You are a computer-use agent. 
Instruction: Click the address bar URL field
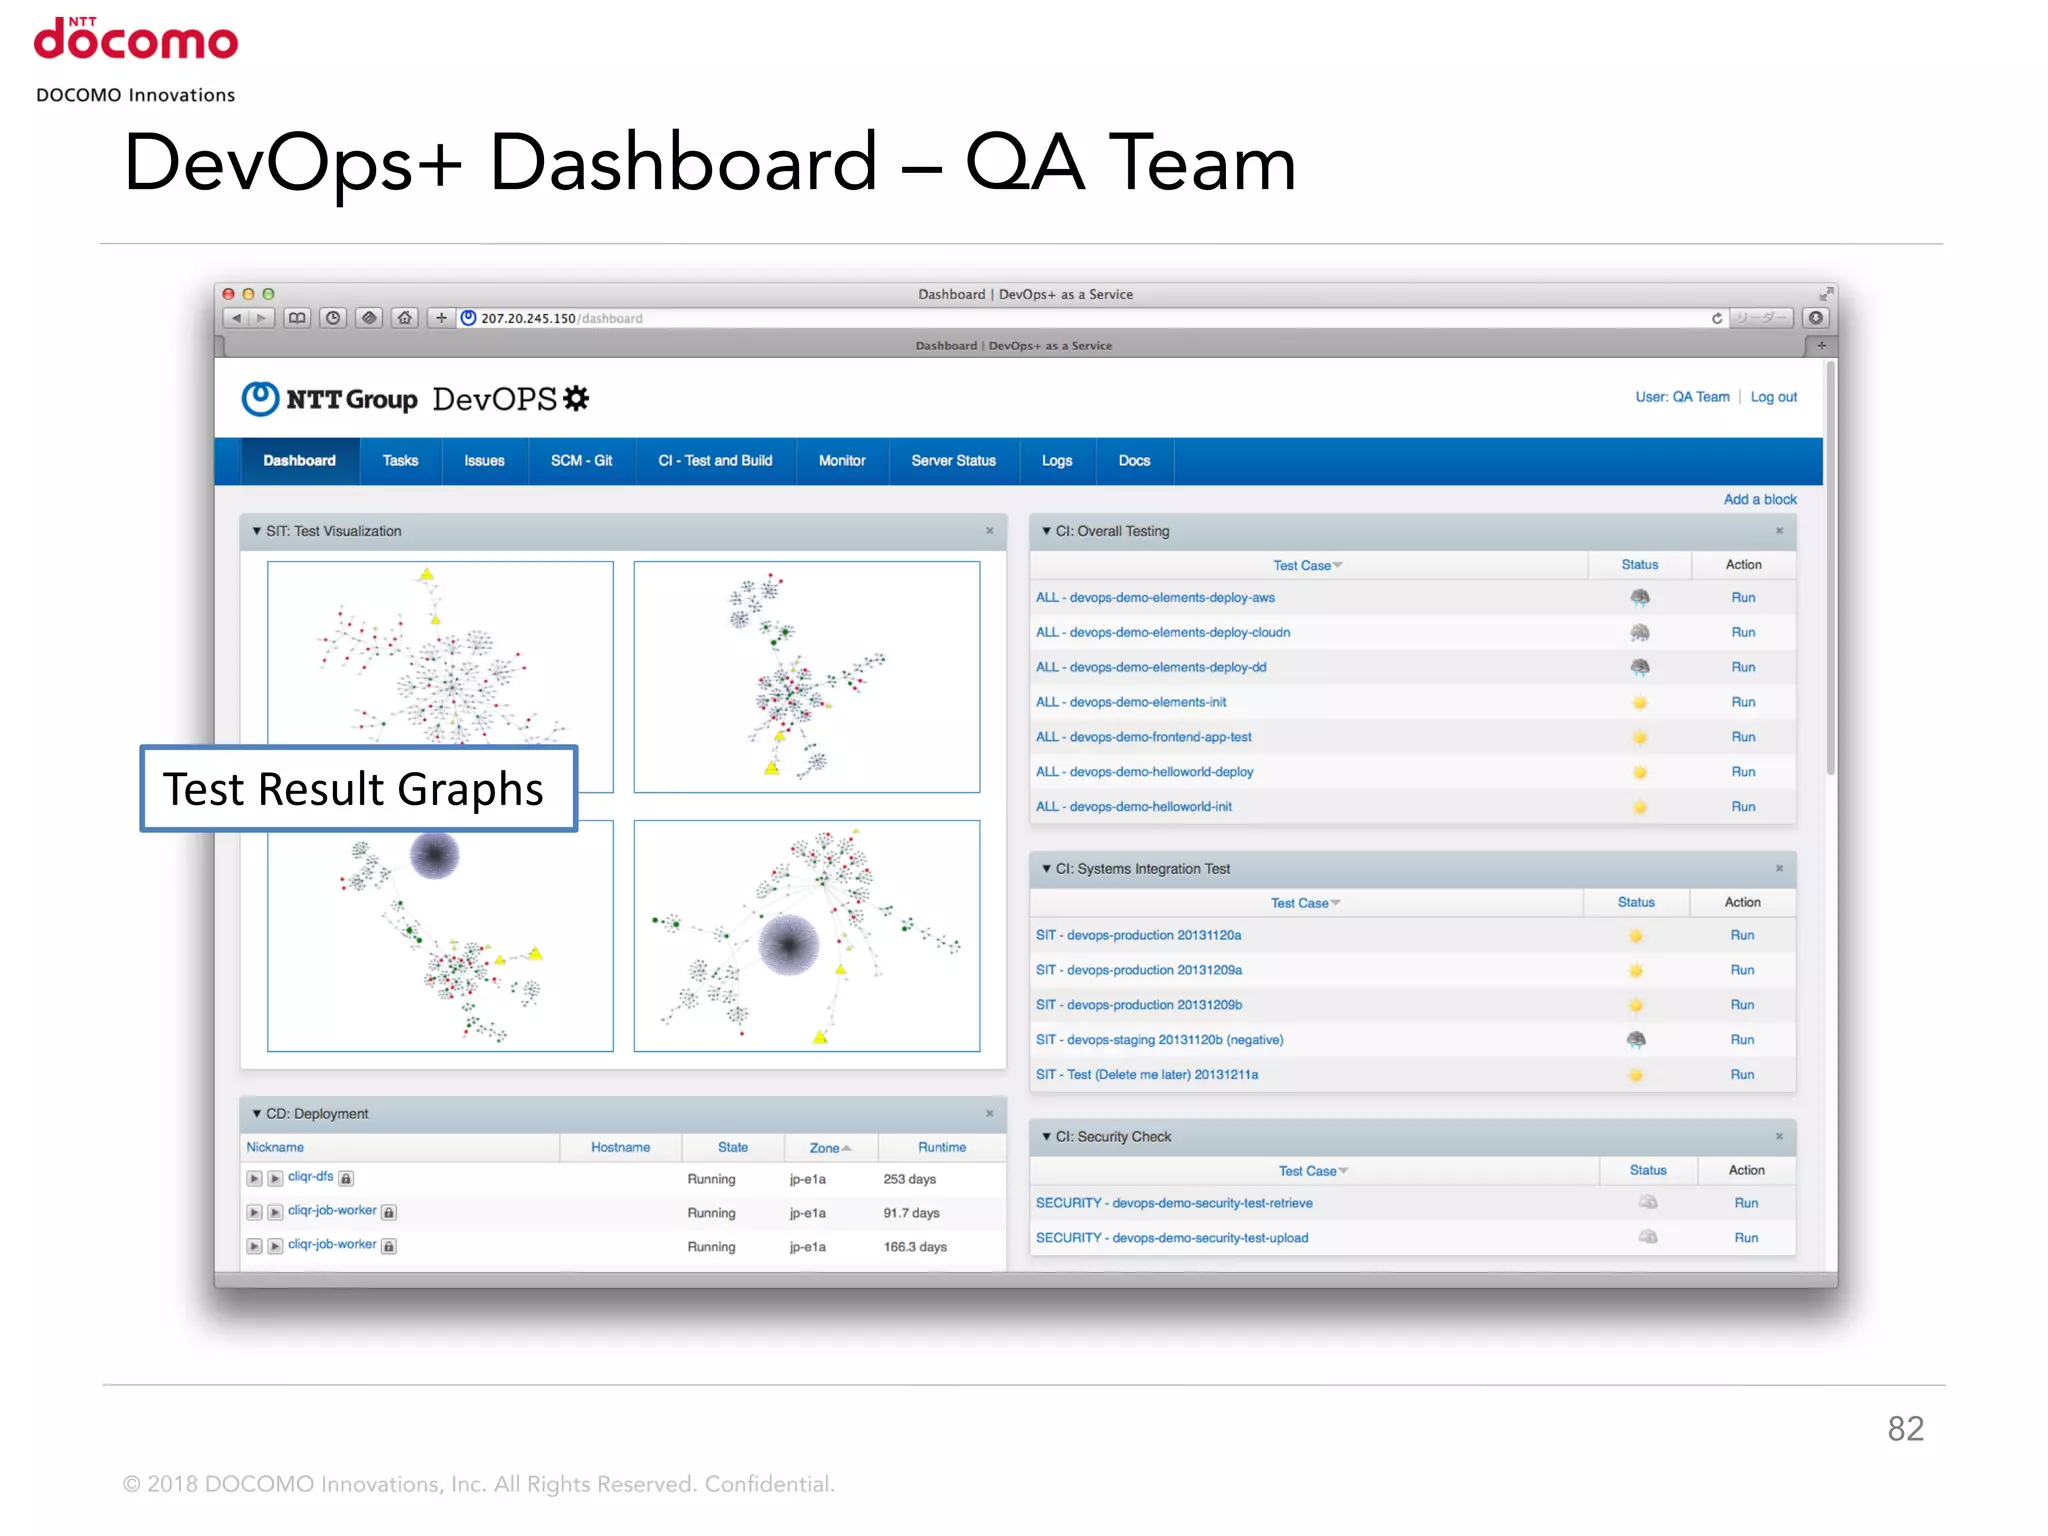[x=1090, y=318]
